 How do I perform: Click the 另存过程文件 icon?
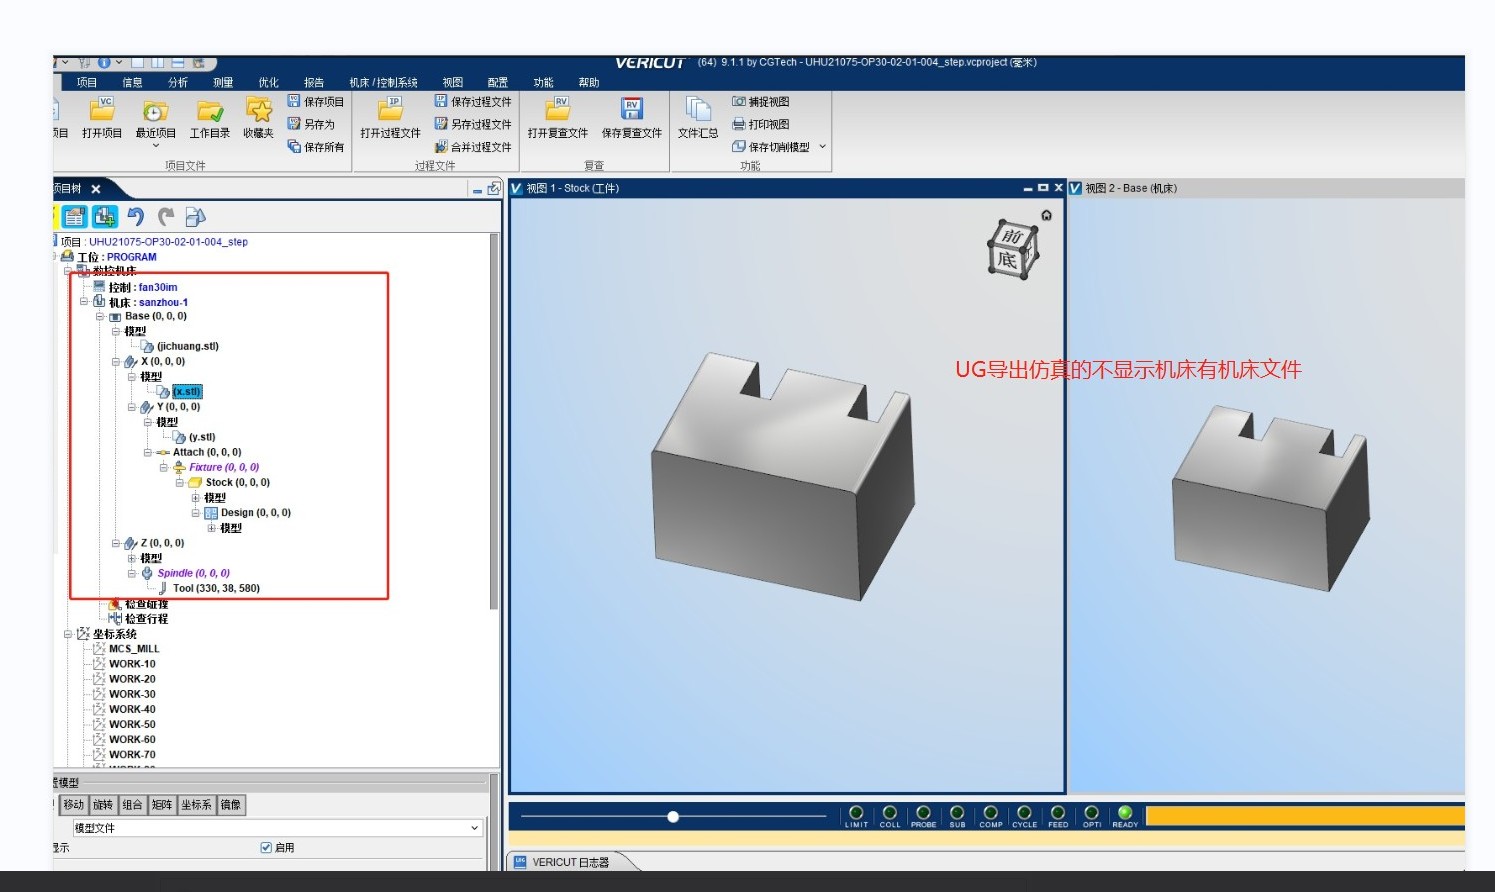441,124
